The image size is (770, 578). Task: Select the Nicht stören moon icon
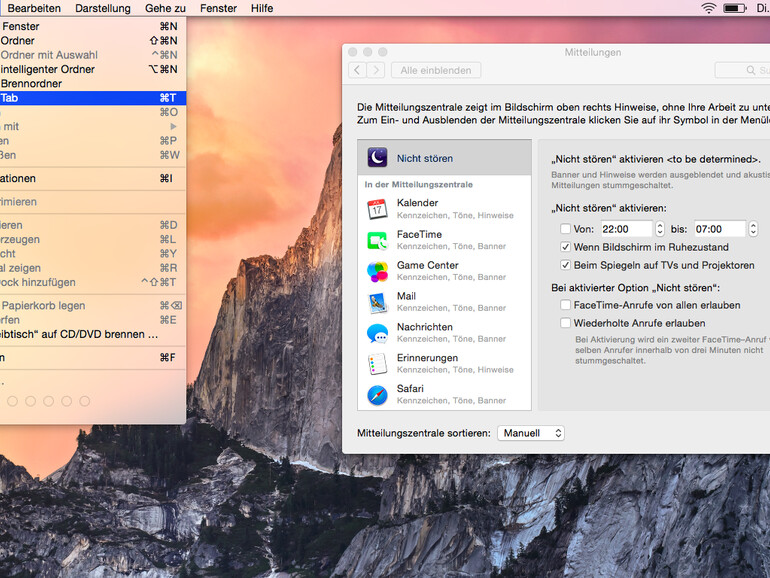(377, 157)
